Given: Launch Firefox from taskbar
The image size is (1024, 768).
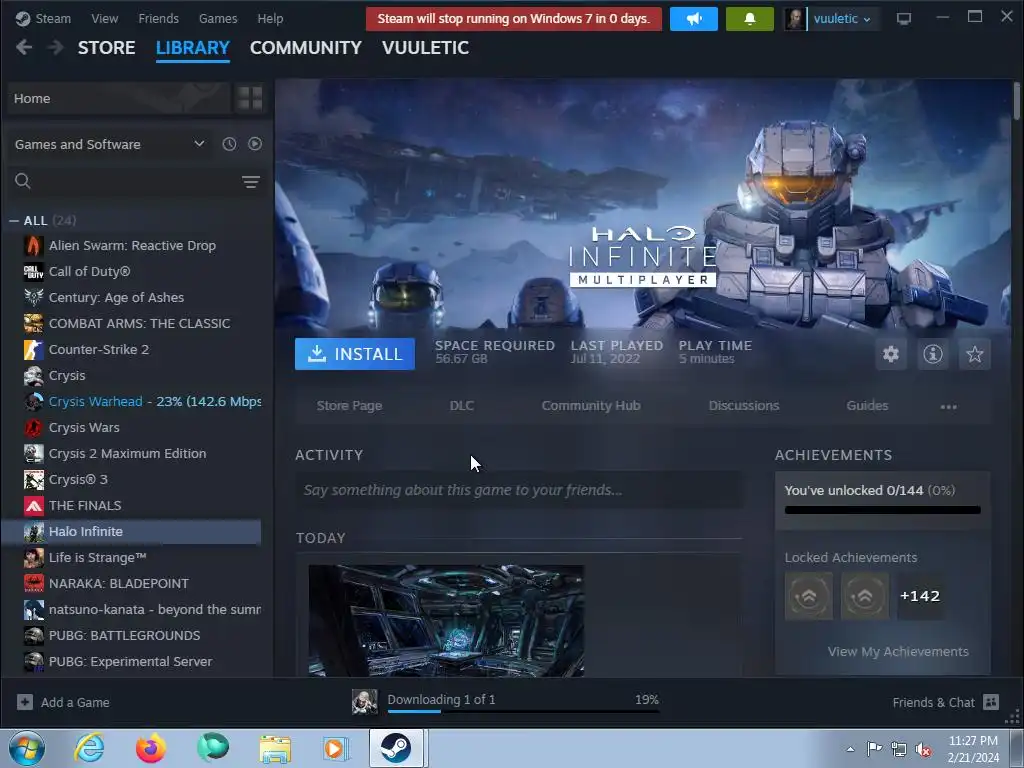Looking at the screenshot, I should pyautogui.click(x=151, y=748).
